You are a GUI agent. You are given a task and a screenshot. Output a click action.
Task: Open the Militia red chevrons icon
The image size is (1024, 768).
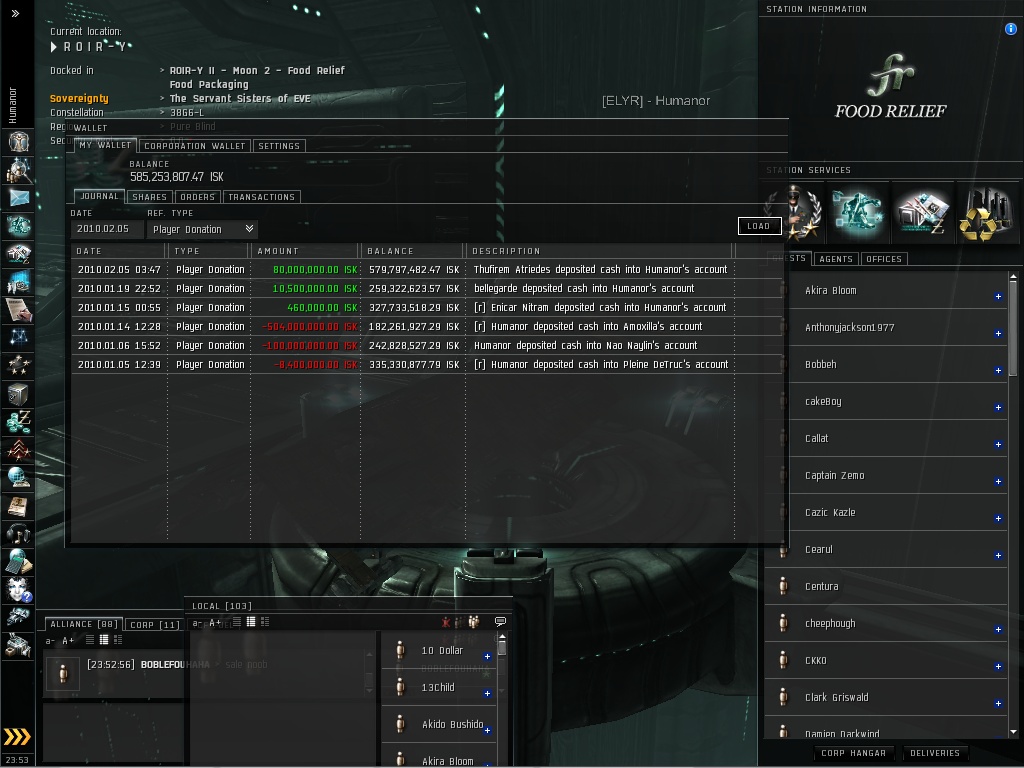(x=18, y=450)
